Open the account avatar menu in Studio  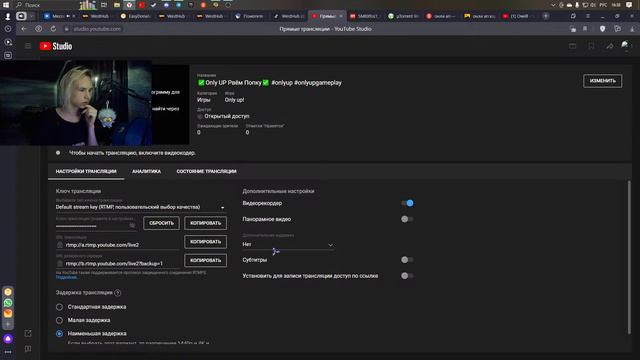tap(625, 45)
